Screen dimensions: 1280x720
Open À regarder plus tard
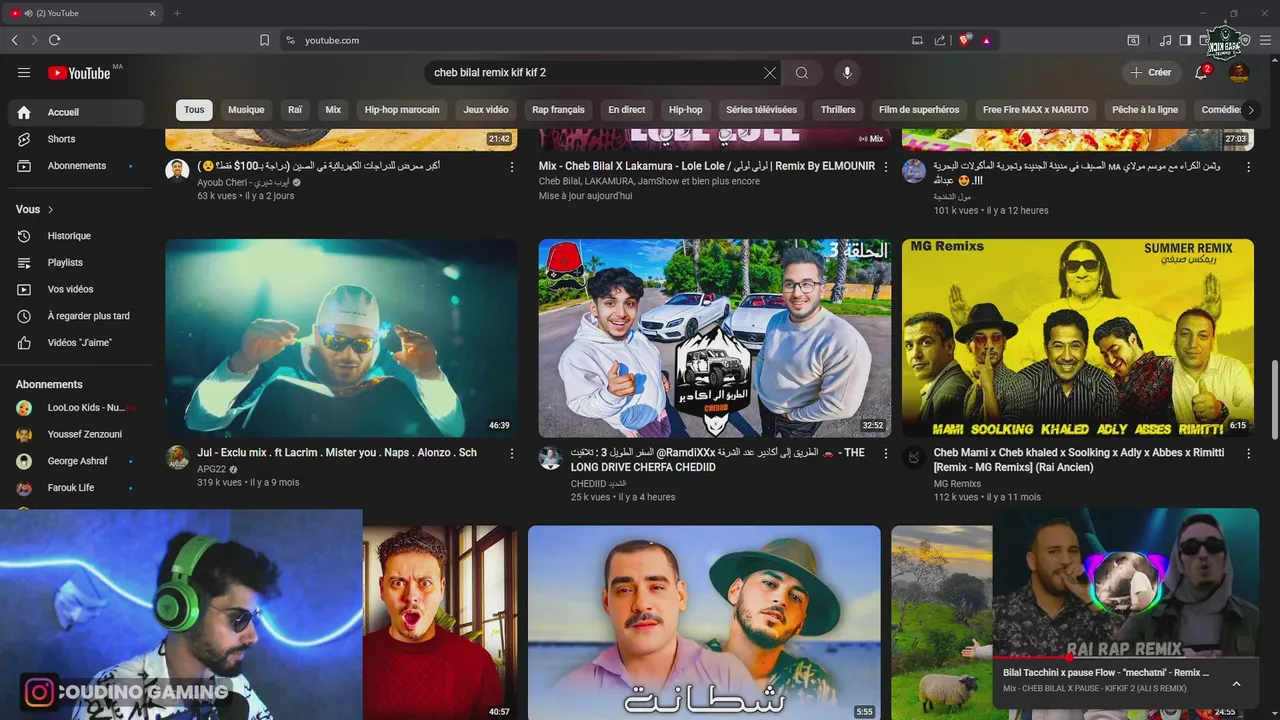78,316
